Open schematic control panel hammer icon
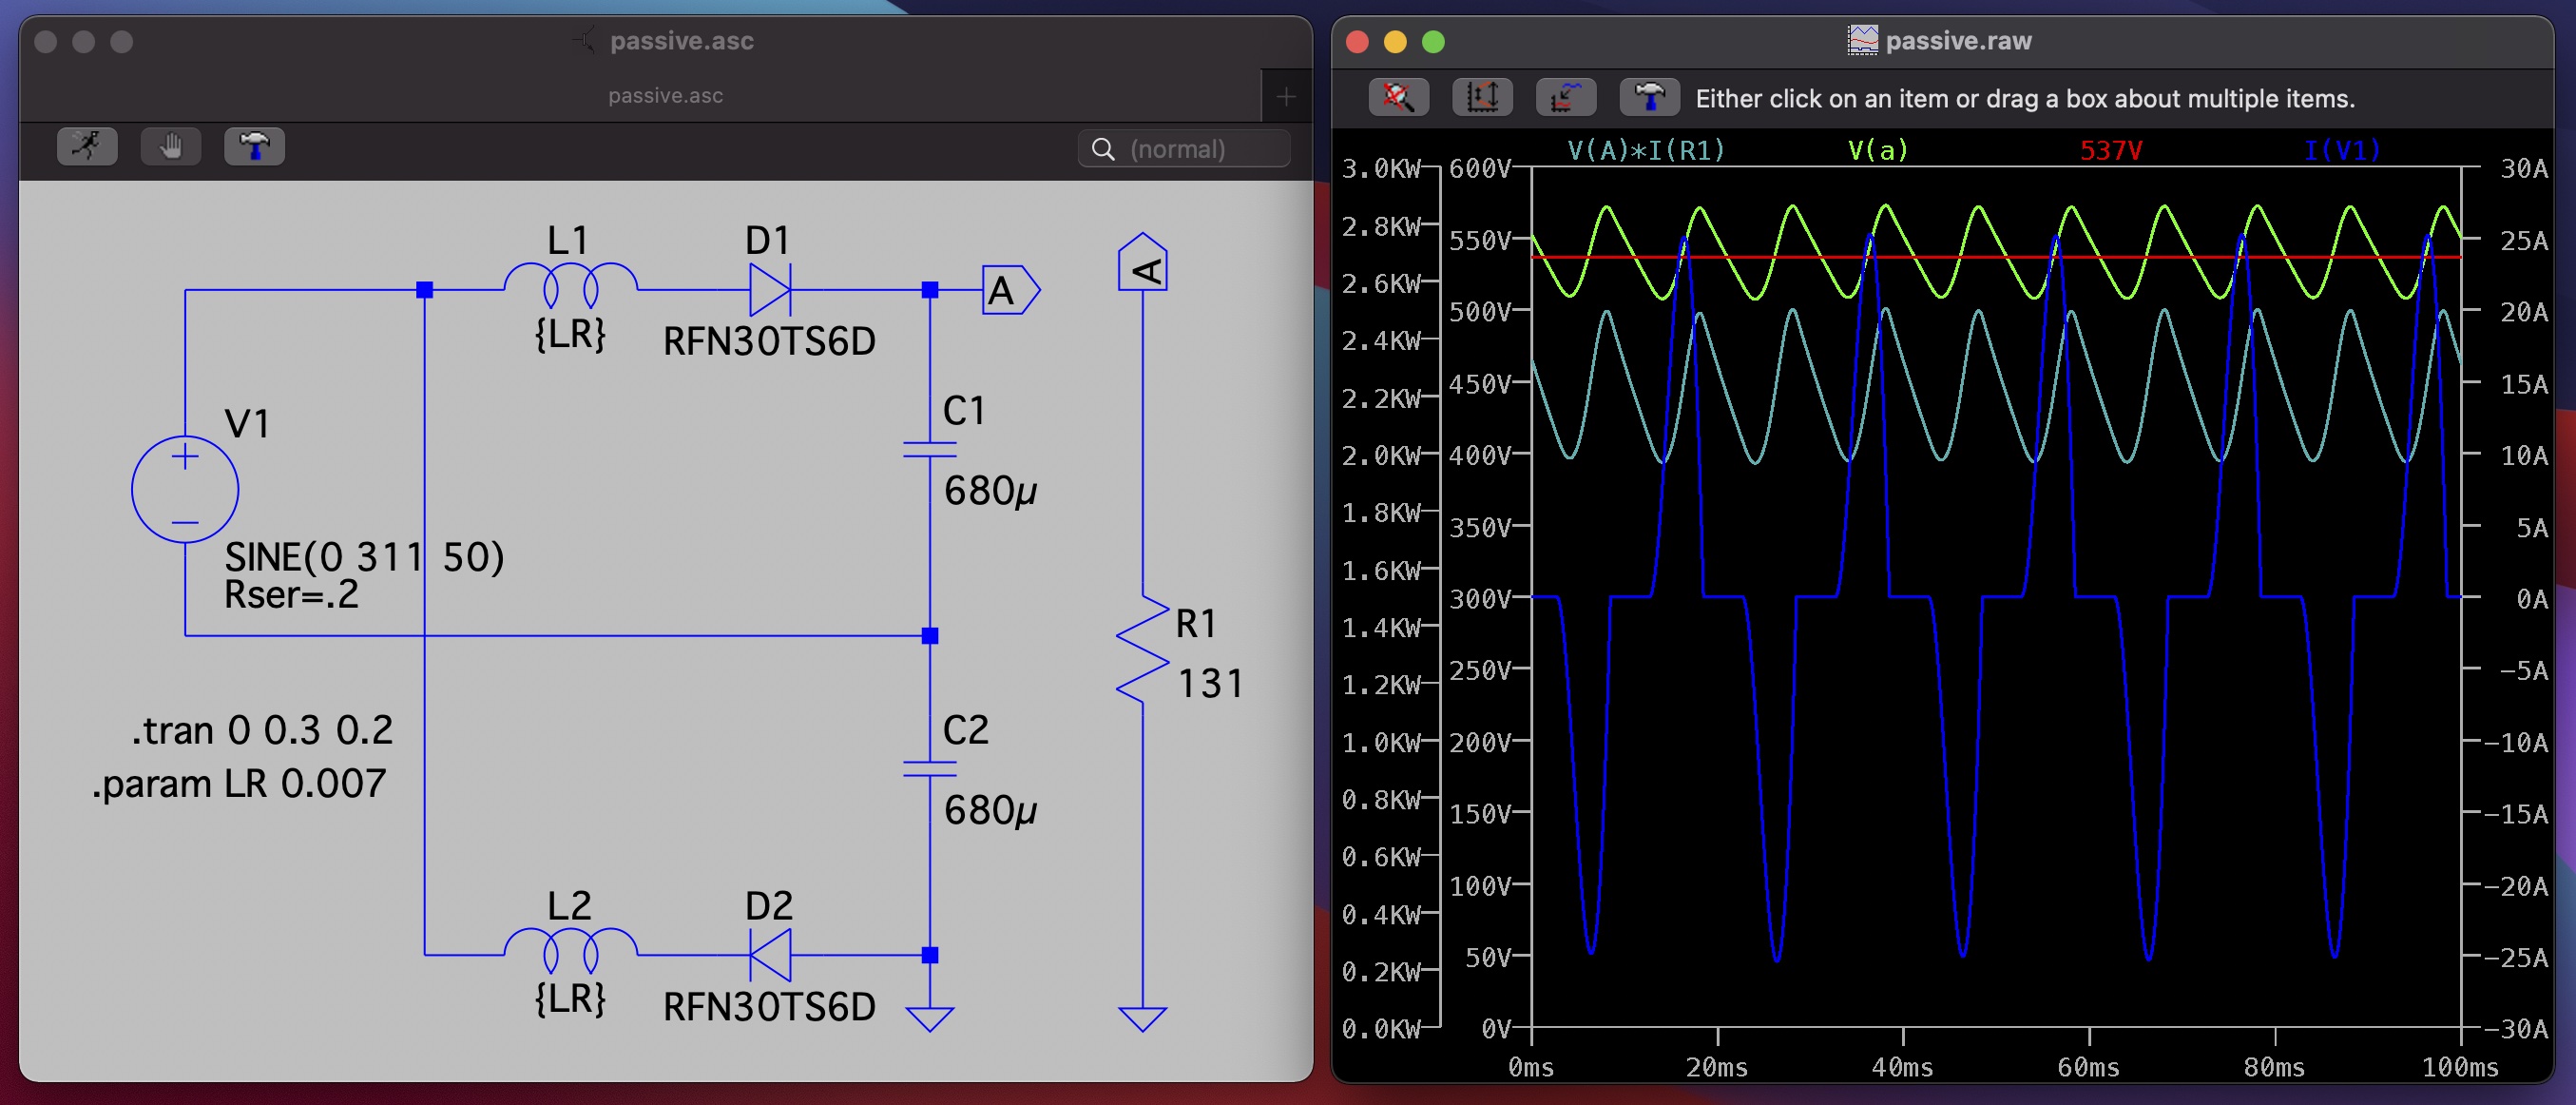Viewport: 2576px width, 1105px height. pyautogui.click(x=254, y=147)
